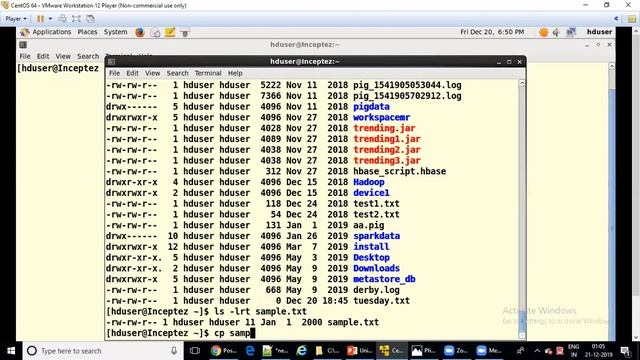The width and height of the screenshot is (640, 360).
Task: Open the yellow notes launcher in CentOS panel
Action: 170,32
